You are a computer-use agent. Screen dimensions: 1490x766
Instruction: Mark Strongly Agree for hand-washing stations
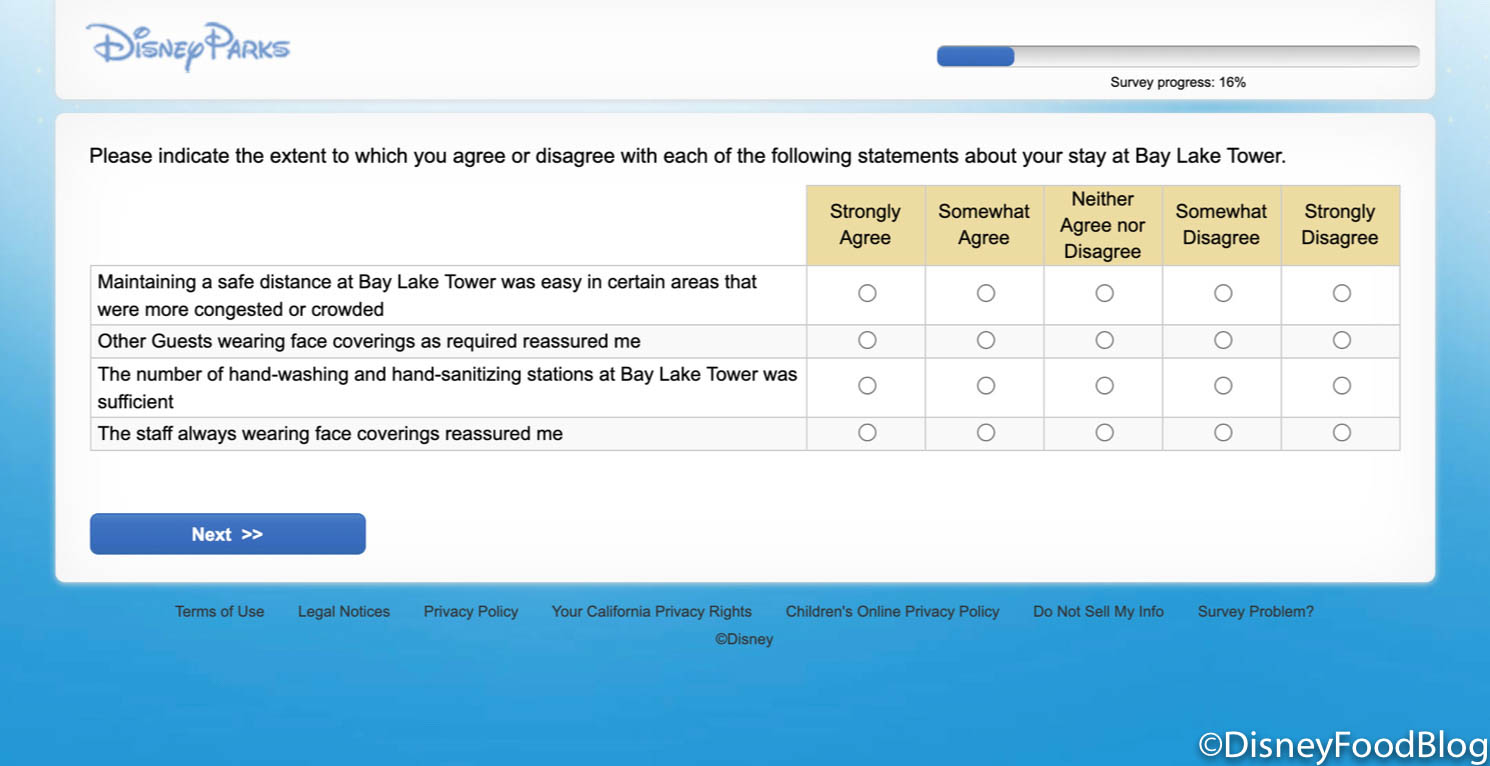[x=867, y=385]
